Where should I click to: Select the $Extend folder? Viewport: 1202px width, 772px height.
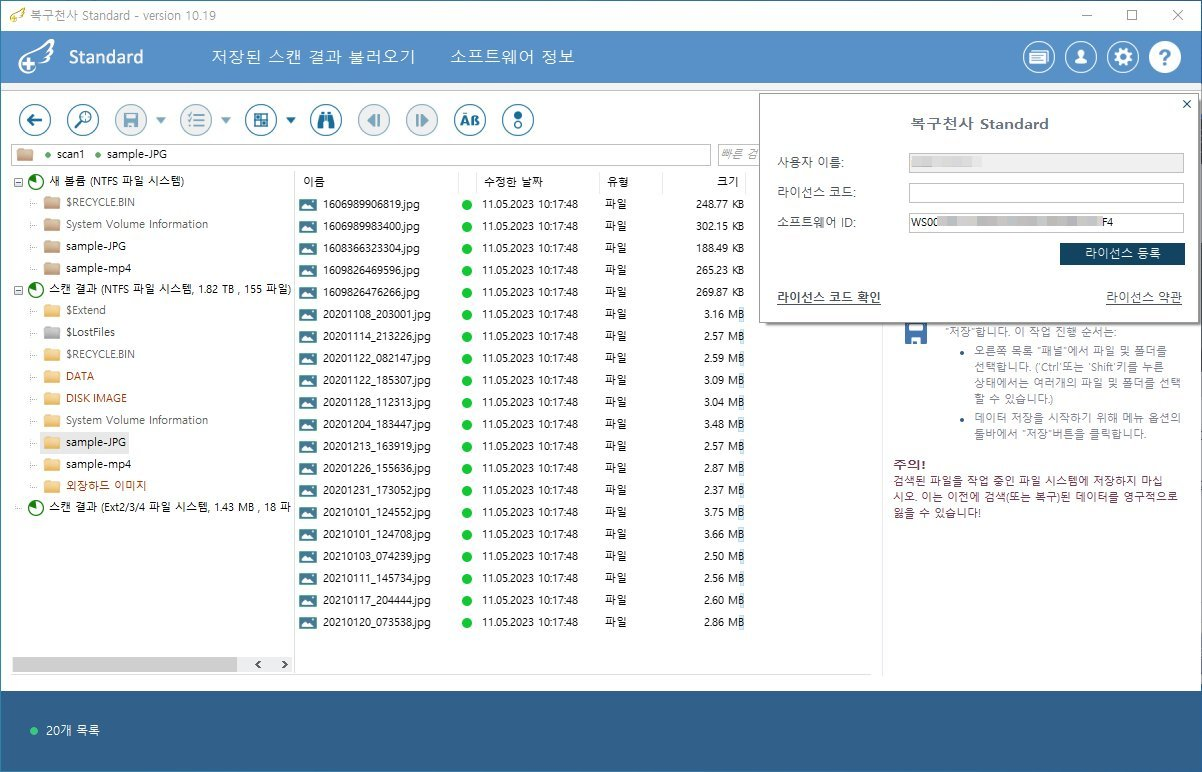click(86, 311)
